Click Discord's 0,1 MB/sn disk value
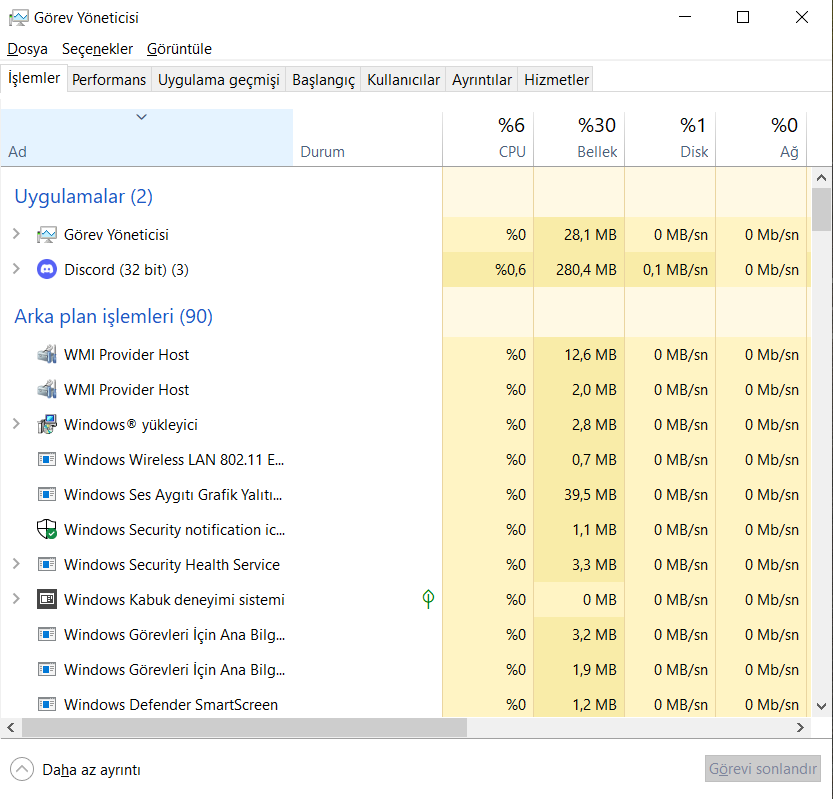Image resolution: width=833 pixels, height=799 pixels. (x=675, y=270)
